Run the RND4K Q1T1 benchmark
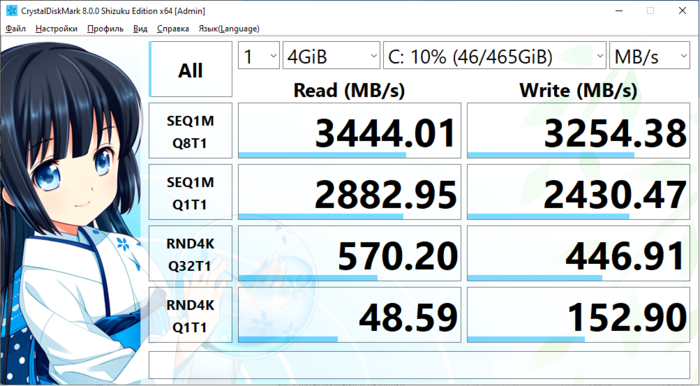 (x=191, y=315)
